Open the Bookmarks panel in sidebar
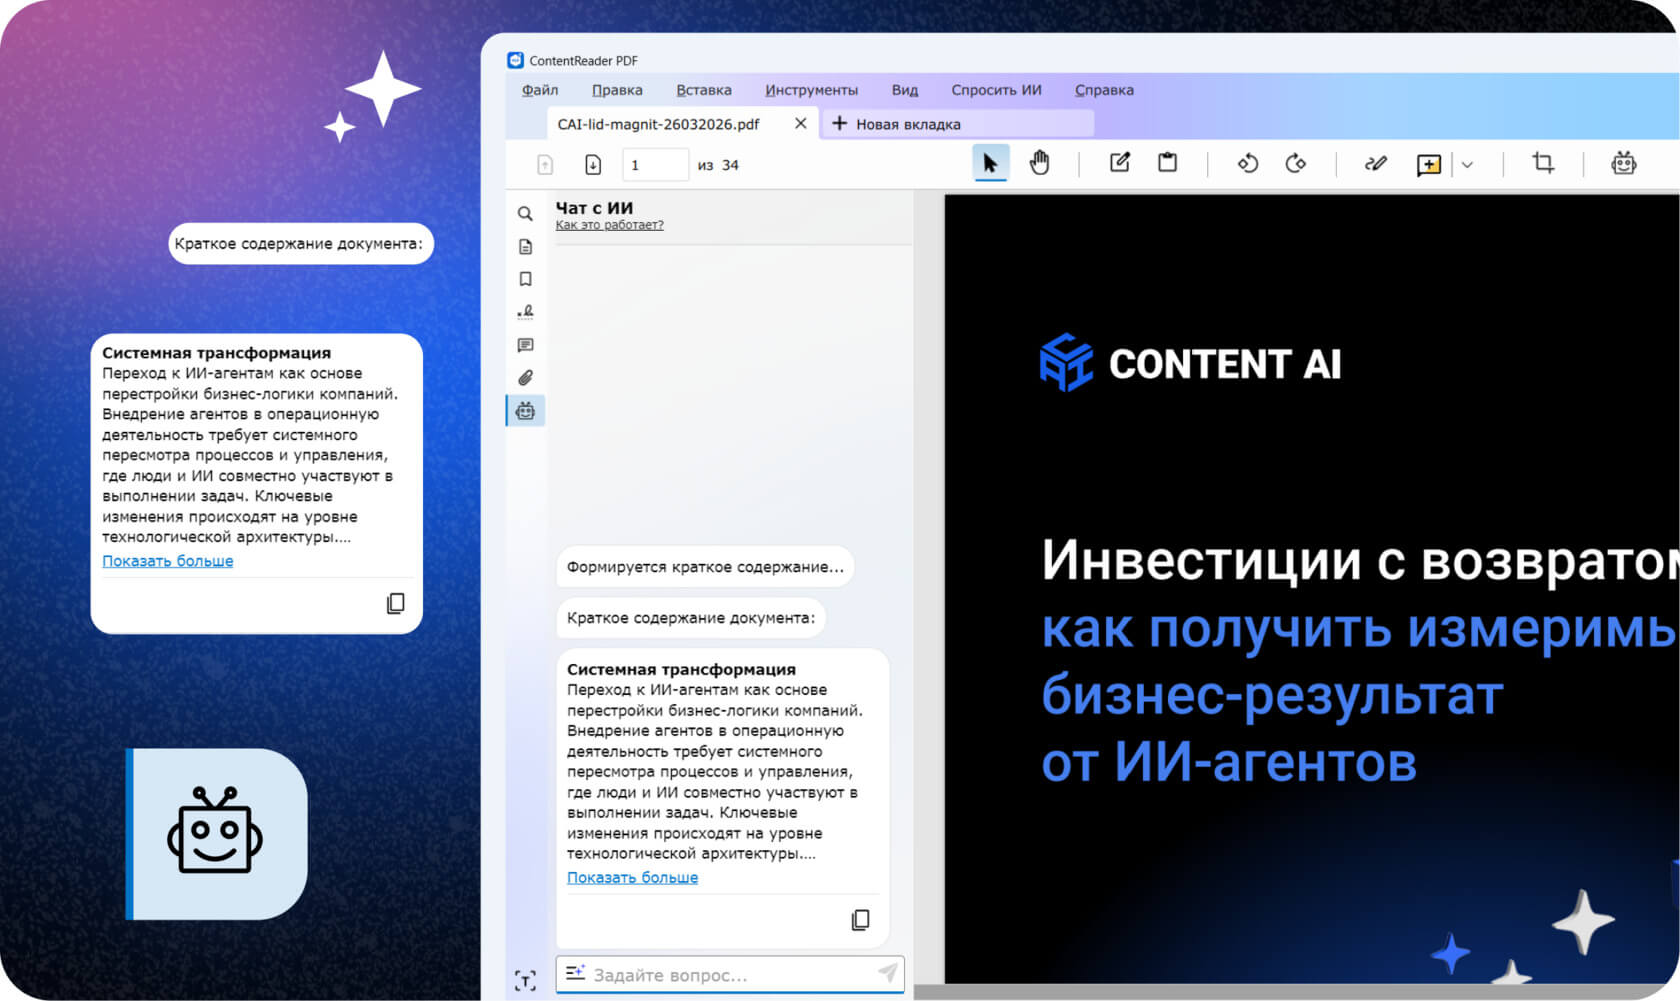This screenshot has width=1680, height=1001. (x=525, y=279)
